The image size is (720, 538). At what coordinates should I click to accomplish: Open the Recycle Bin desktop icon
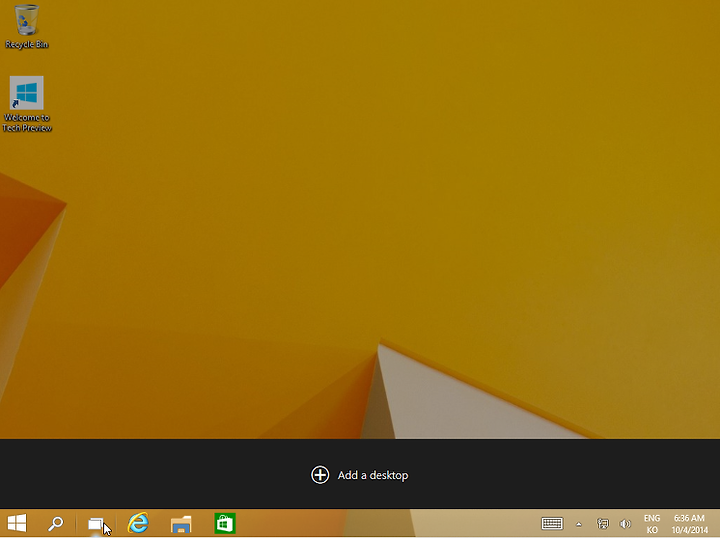tap(27, 26)
